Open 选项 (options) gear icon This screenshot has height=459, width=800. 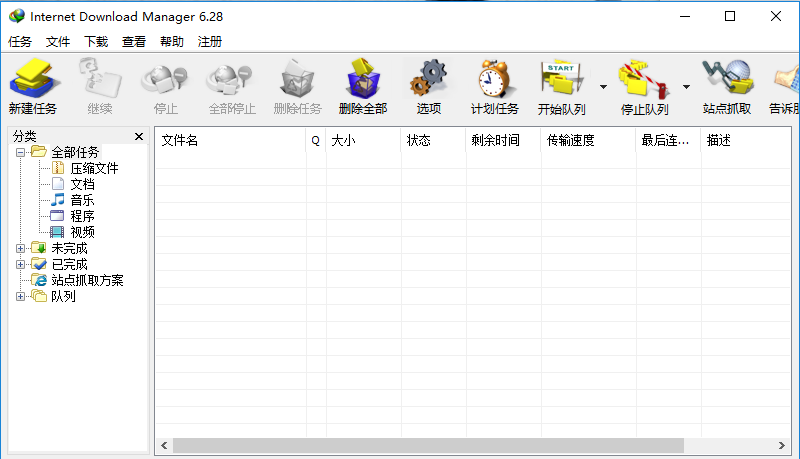coord(429,86)
